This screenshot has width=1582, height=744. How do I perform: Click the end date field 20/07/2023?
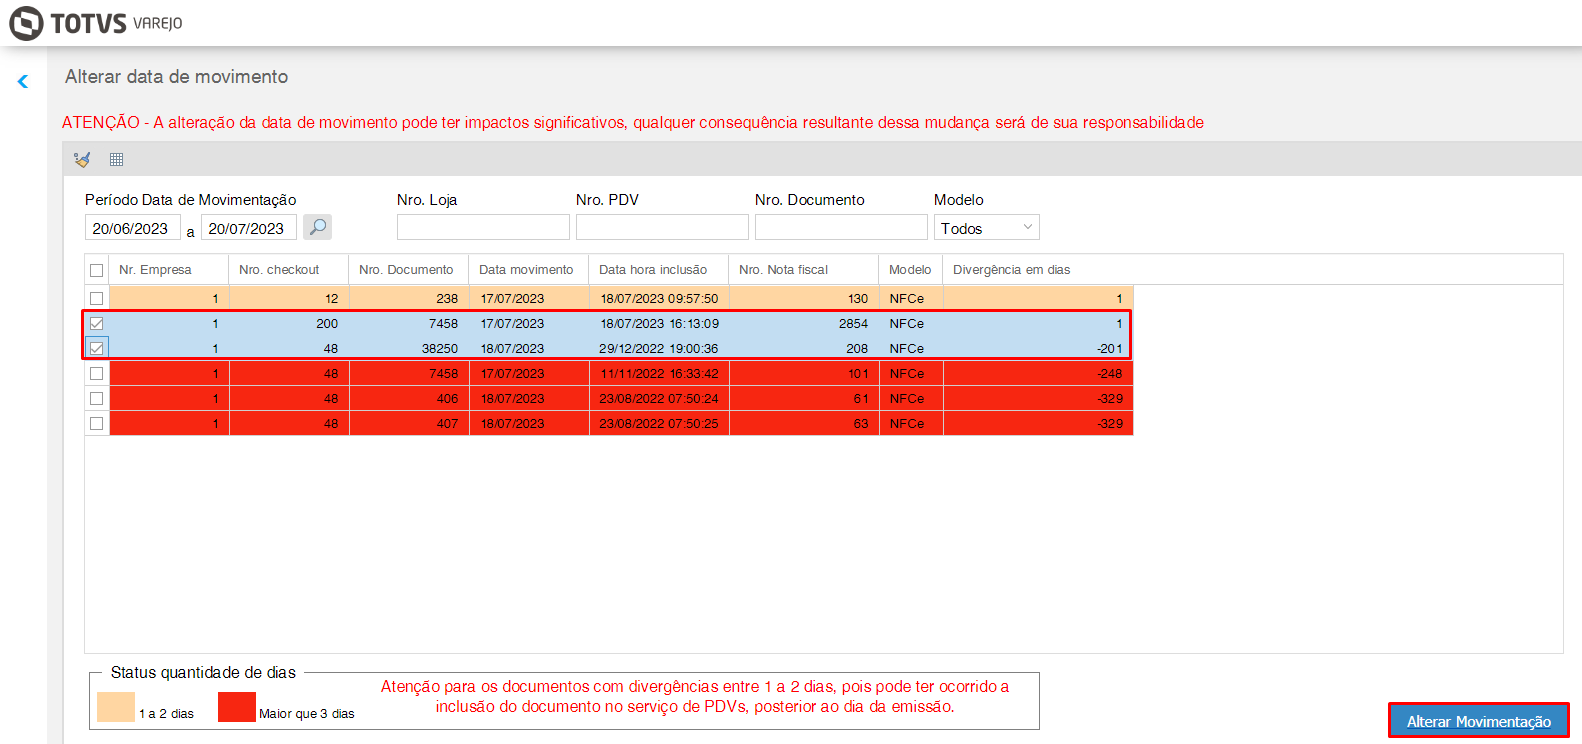pos(248,228)
